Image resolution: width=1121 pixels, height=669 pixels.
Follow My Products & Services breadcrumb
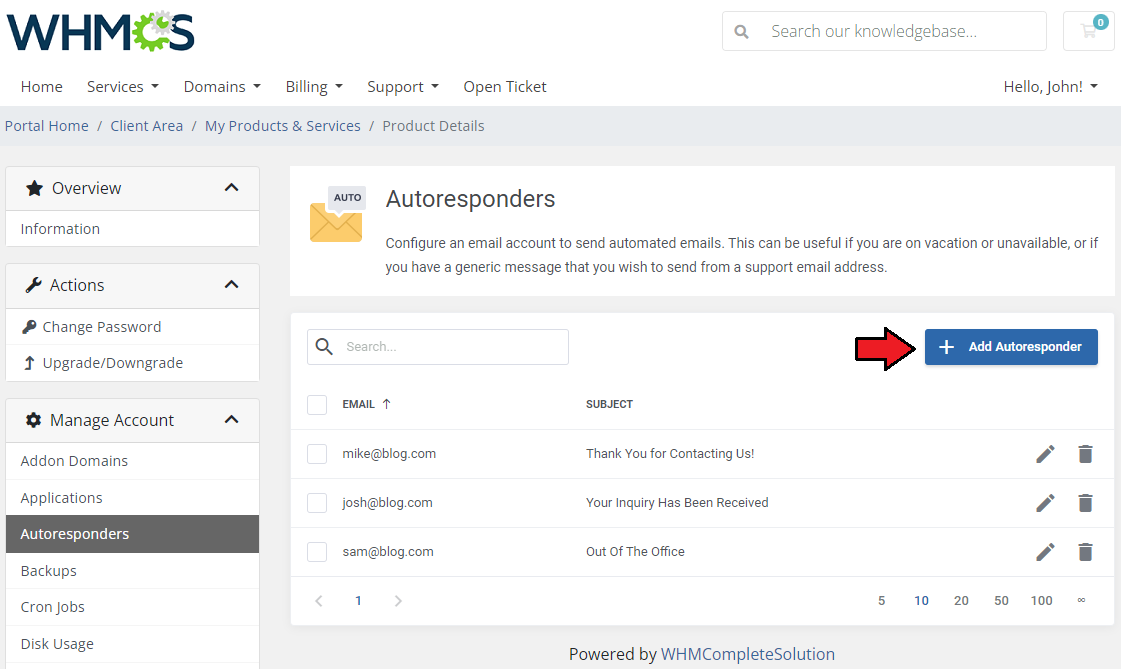tap(282, 126)
